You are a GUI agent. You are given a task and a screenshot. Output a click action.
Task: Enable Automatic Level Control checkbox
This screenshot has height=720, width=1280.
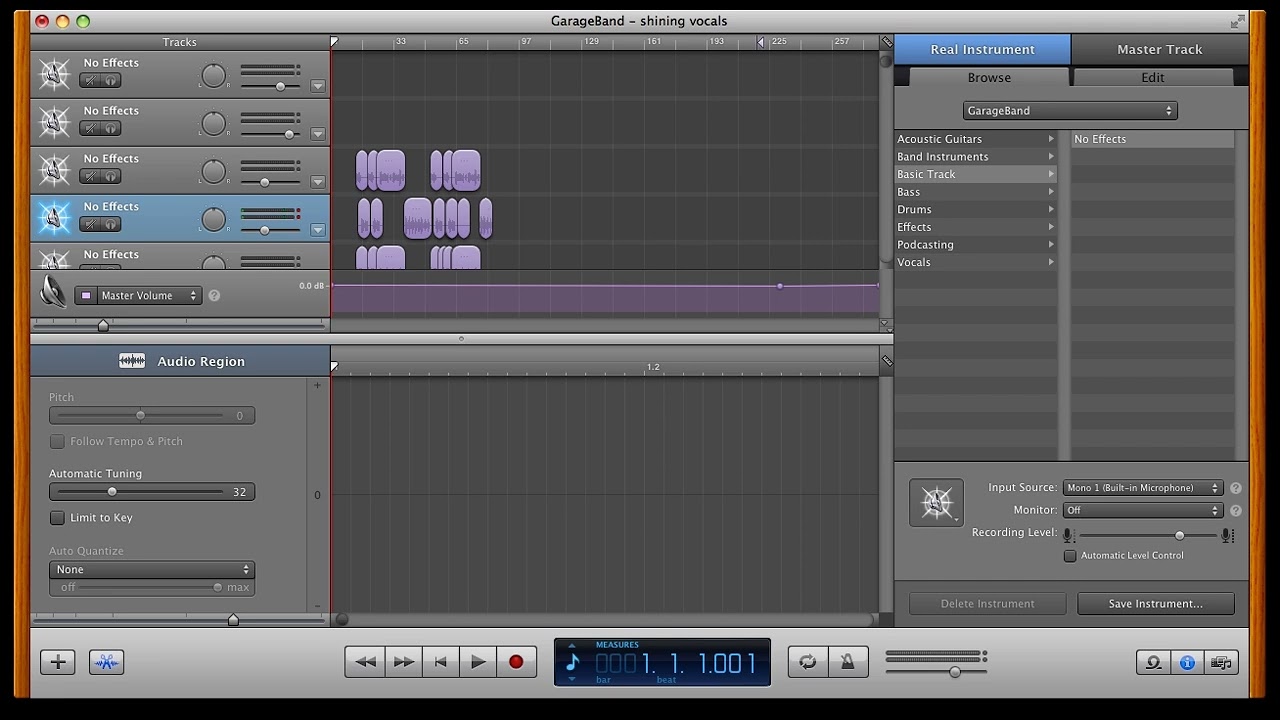1070,556
